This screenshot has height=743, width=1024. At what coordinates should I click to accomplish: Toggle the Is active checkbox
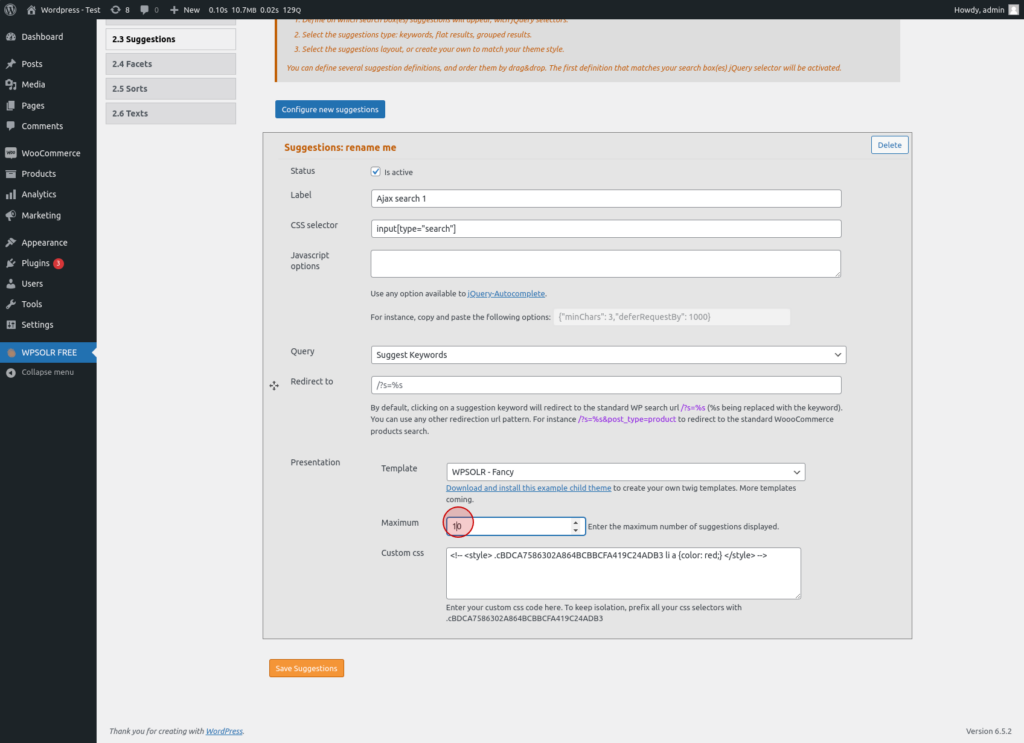click(x=376, y=172)
